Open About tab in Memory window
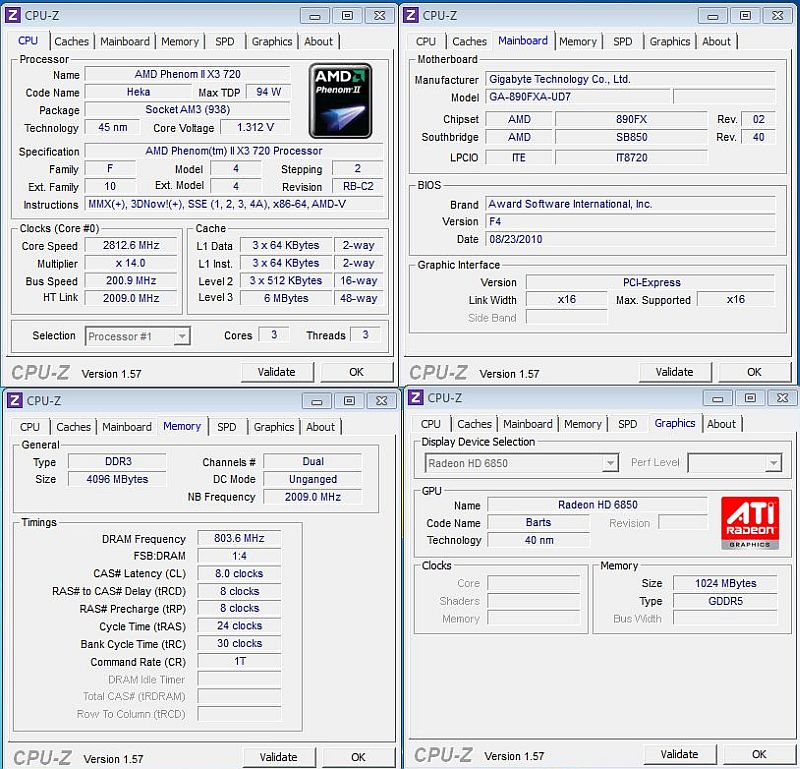The image size is (800, 769). [x=320, y=427]
